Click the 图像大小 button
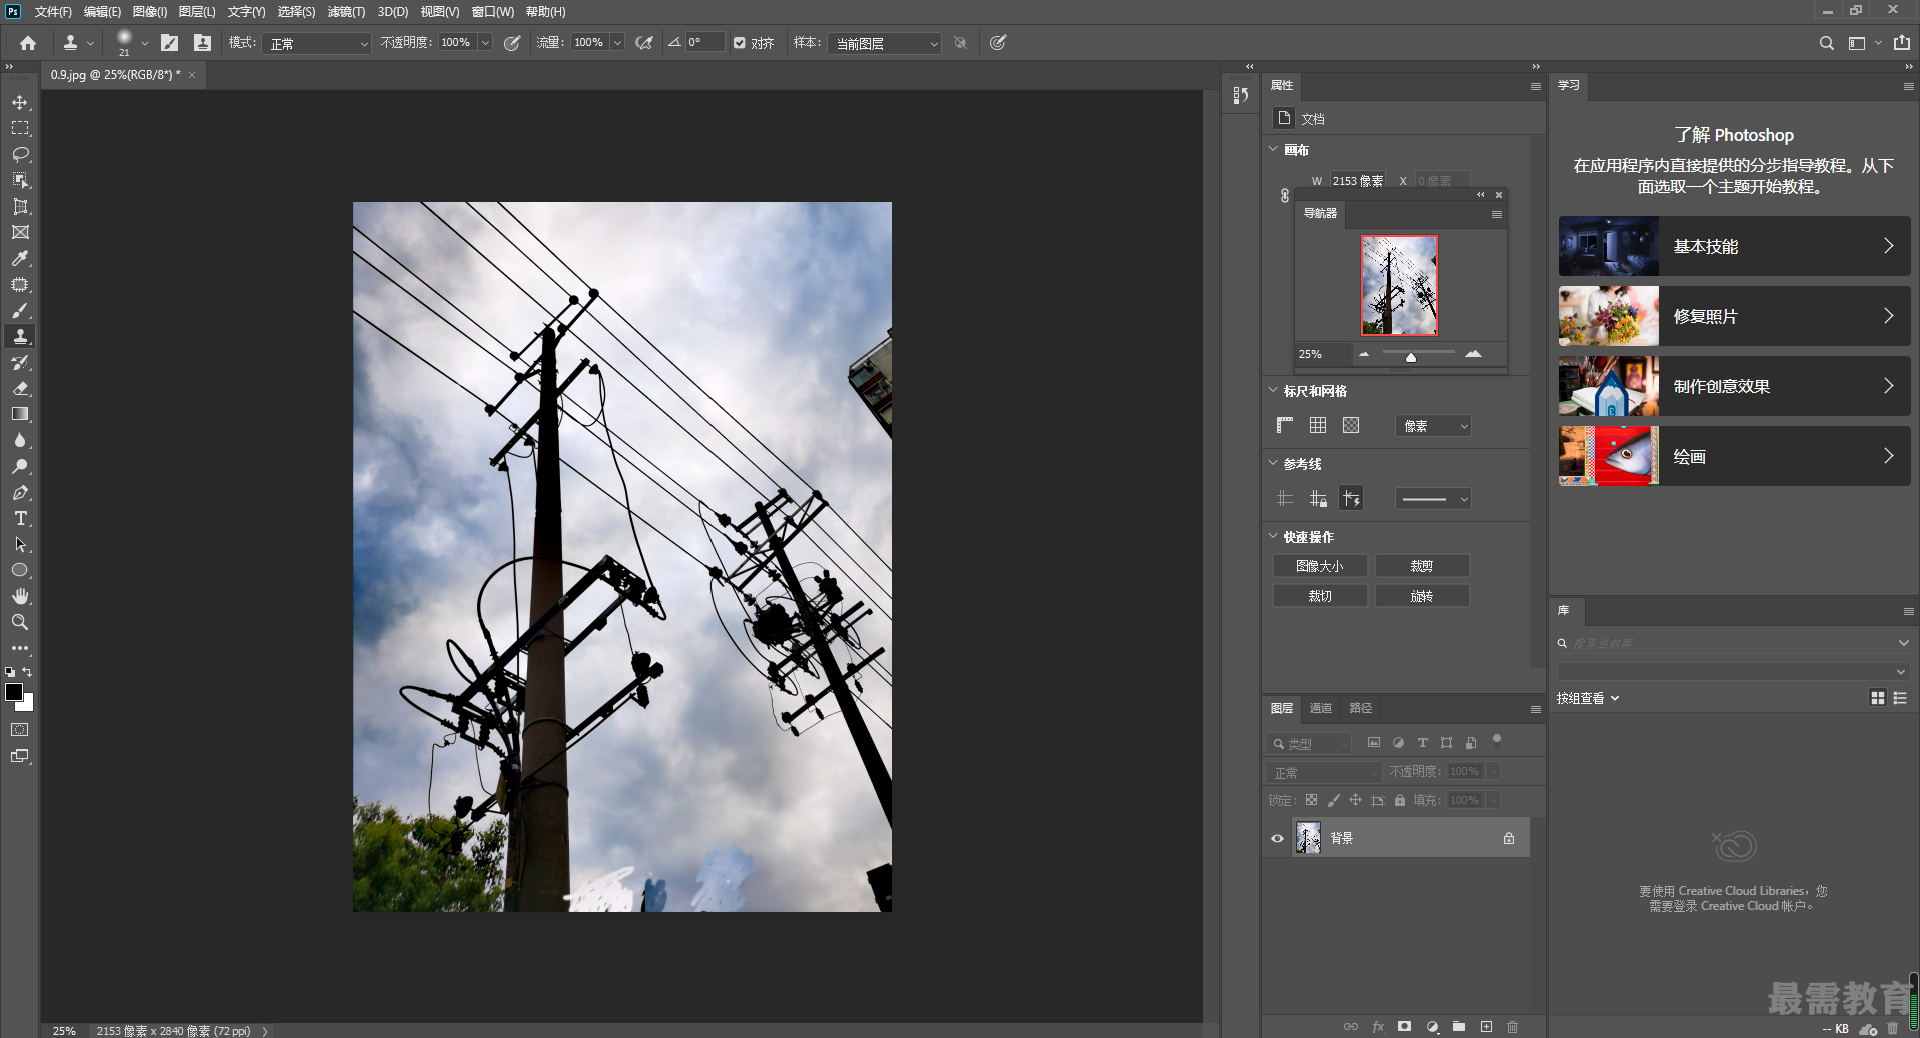 (x=1320, y=566)
